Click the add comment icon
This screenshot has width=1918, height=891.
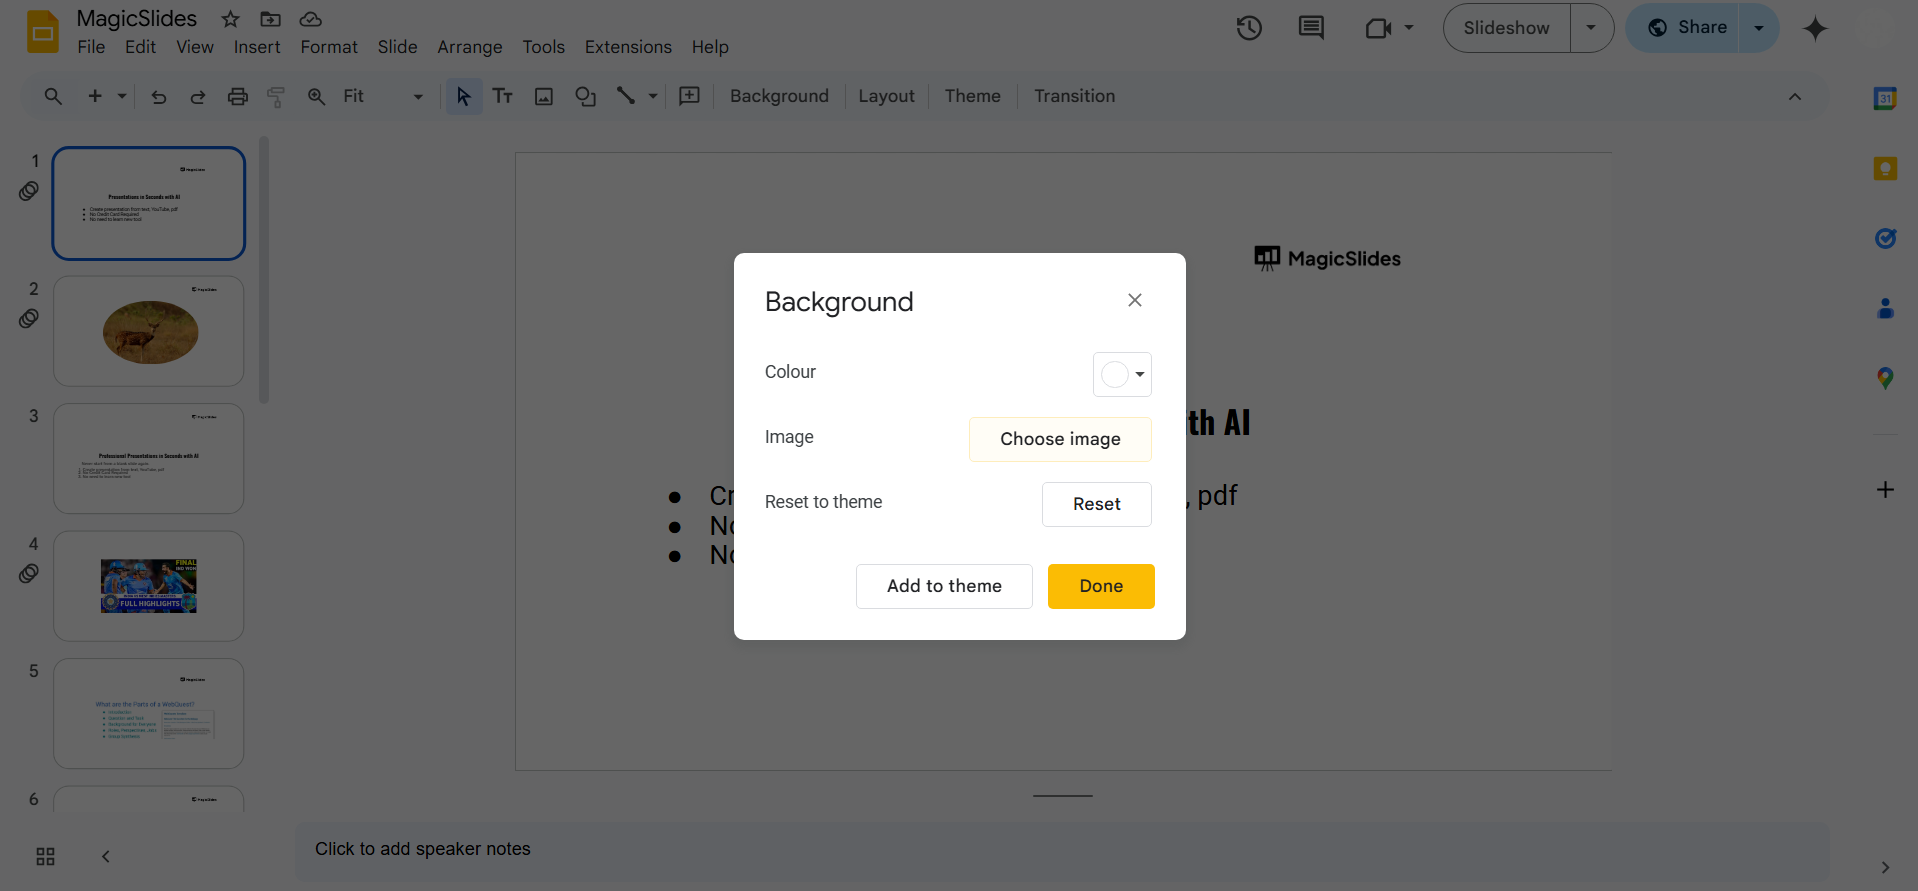click(689, 96)
